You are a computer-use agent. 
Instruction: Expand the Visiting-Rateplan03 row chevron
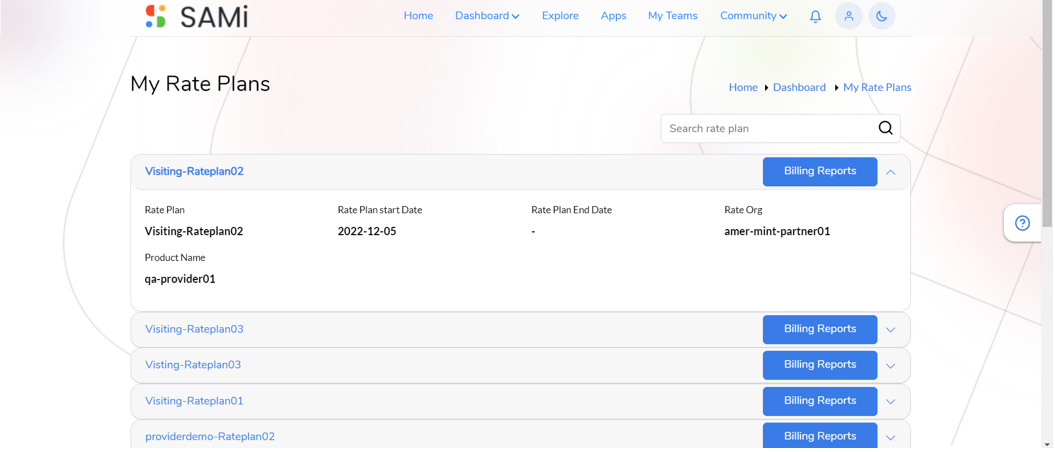(x=891, y=330)
